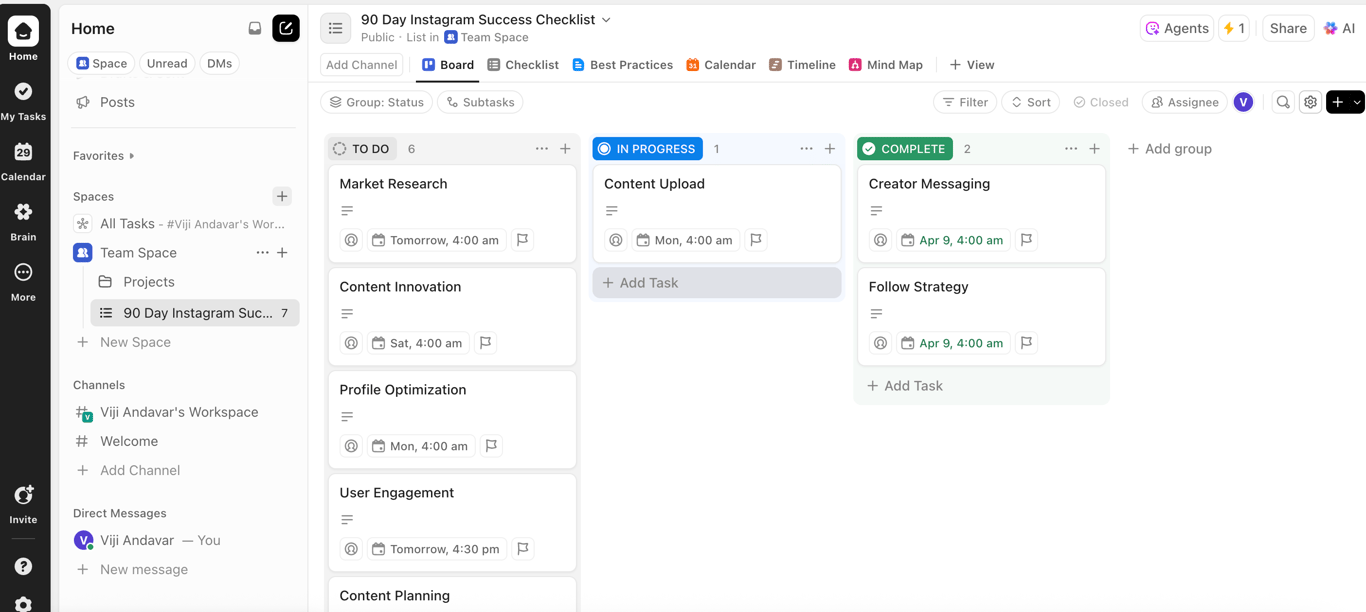The height and width of the screenshot is (612, 1366).
Task: Set a priority flag on Market Research
Action: 521,240
